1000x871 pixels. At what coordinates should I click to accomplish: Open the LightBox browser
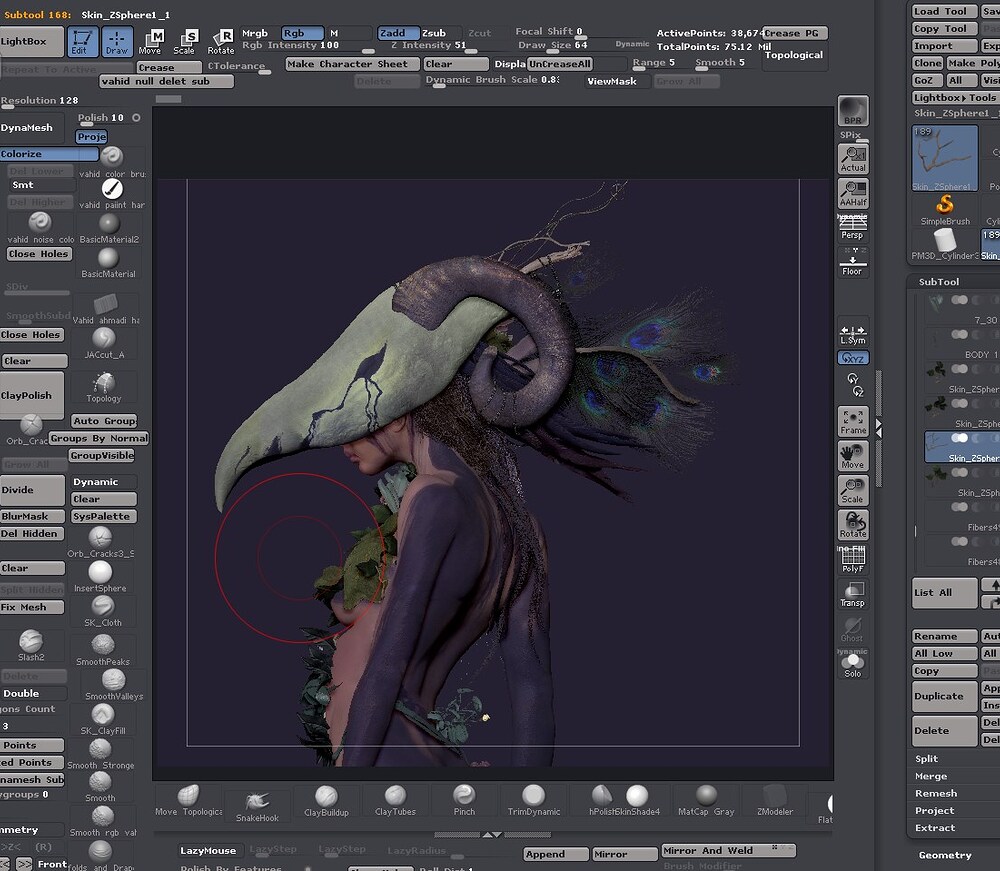(31, 41)
